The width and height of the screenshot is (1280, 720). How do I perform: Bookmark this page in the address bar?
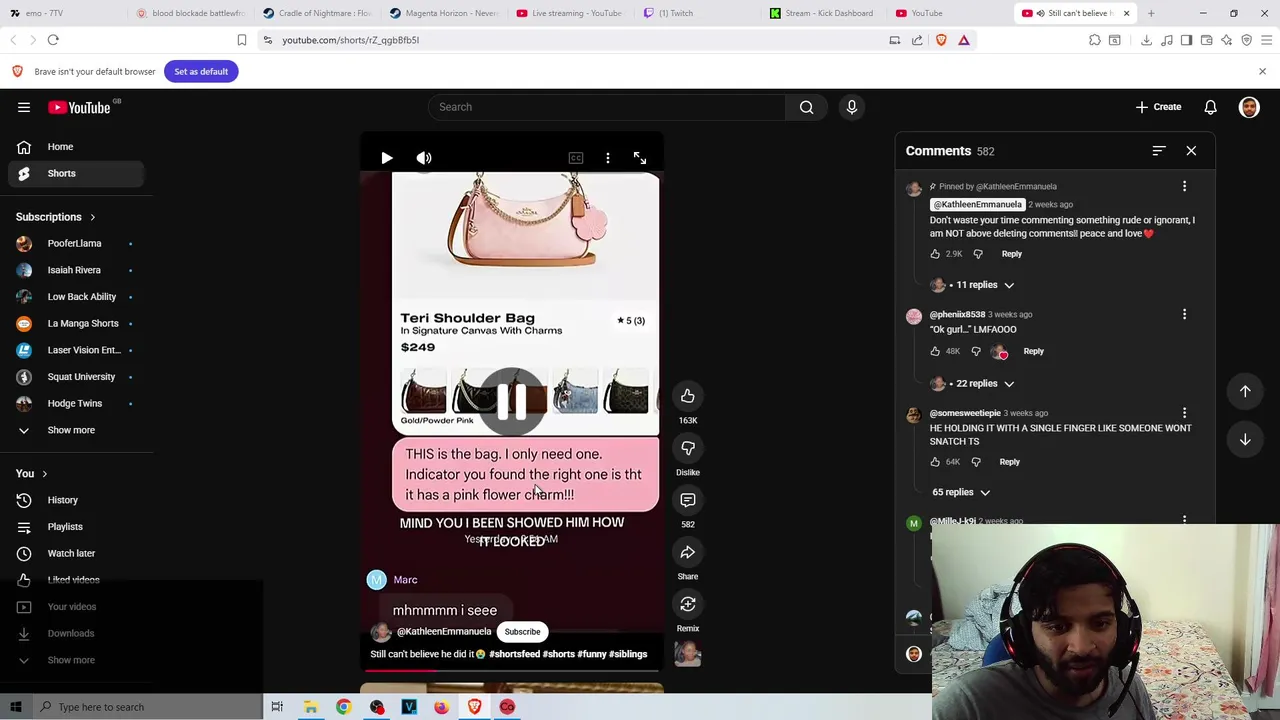point(241,40)
